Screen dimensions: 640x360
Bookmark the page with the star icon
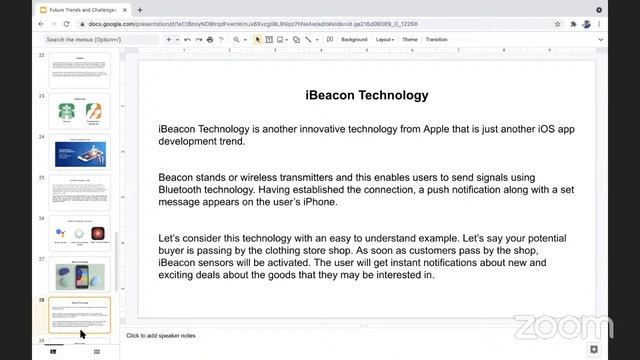[558, 24]
